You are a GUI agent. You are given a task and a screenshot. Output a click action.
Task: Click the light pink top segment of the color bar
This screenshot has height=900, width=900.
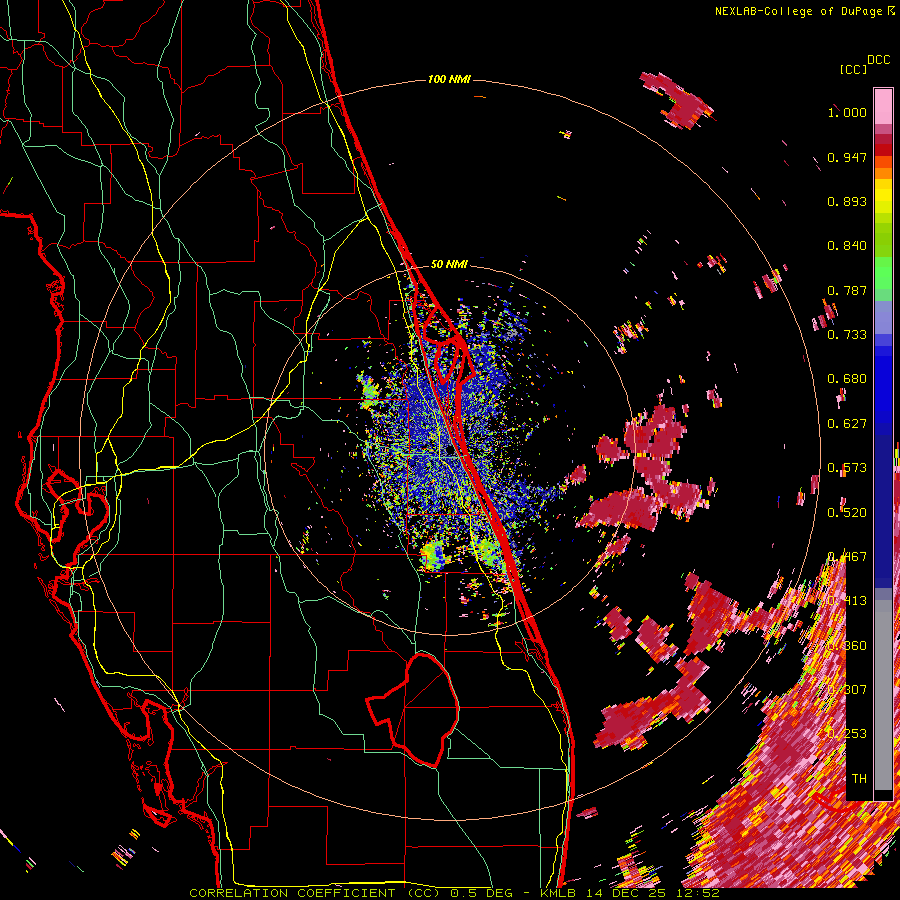(x=883, y=106)
